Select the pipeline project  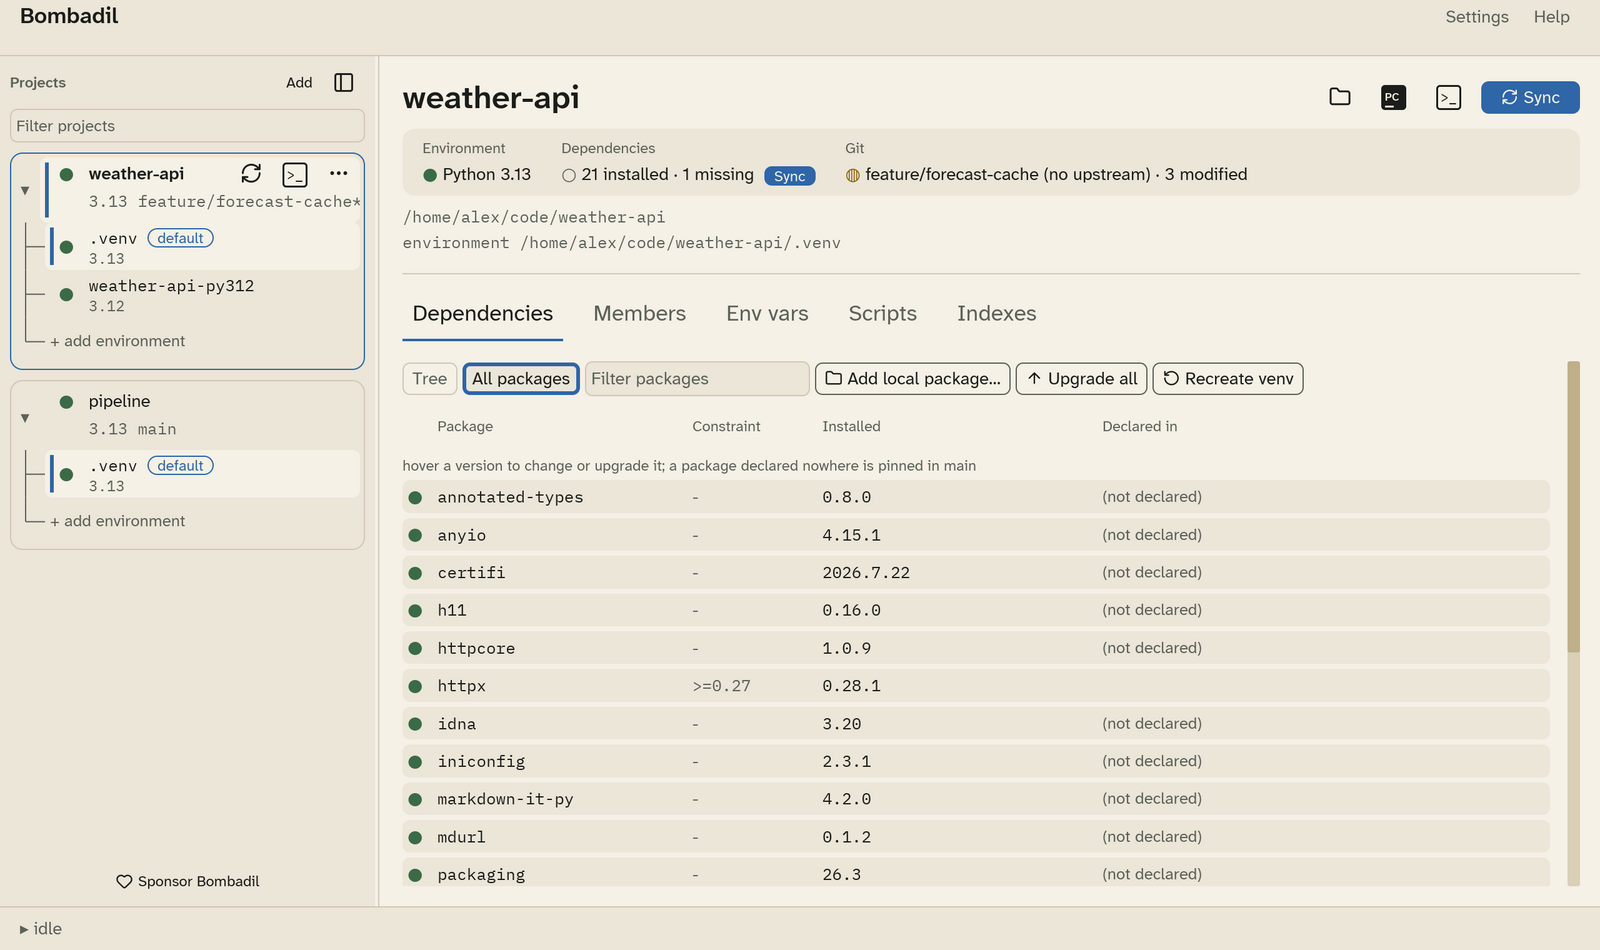click(119, 401)
